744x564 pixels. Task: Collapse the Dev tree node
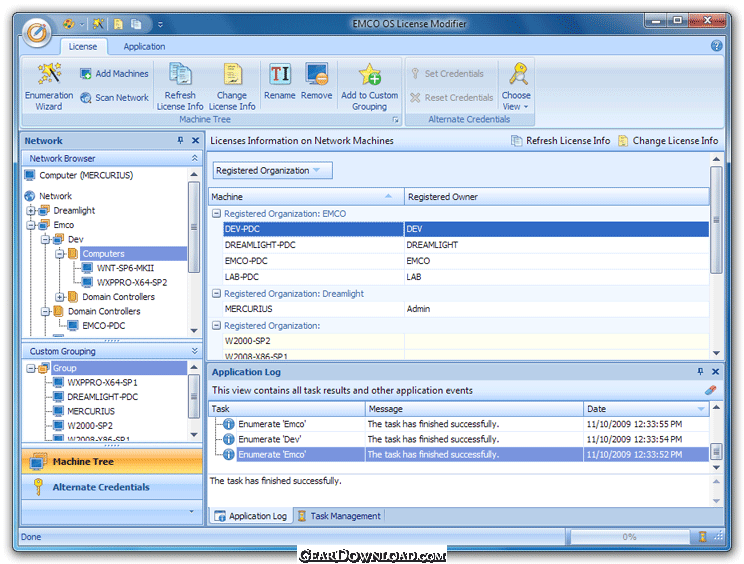point(46,239)
